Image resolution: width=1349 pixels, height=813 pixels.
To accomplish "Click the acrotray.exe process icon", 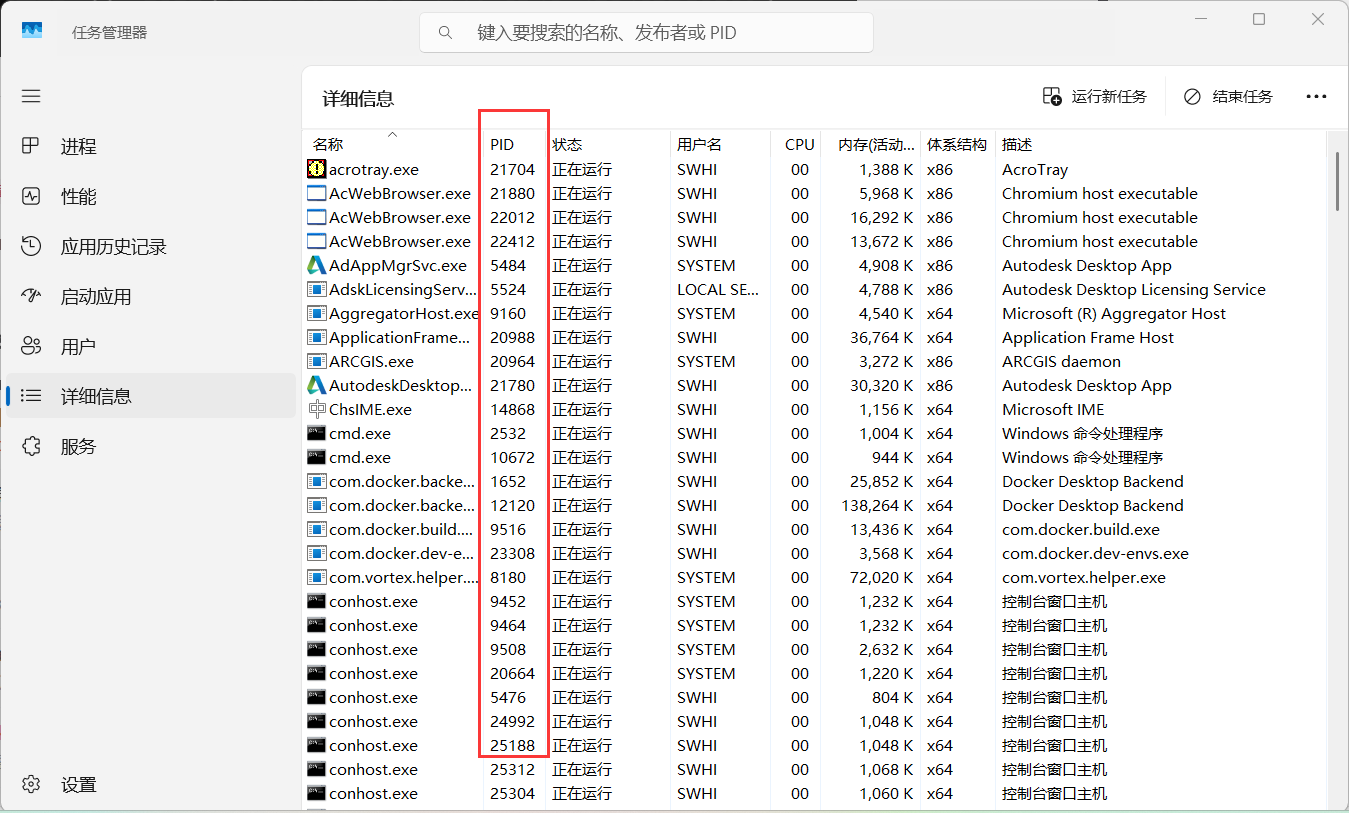I will [x=316, y=169].
